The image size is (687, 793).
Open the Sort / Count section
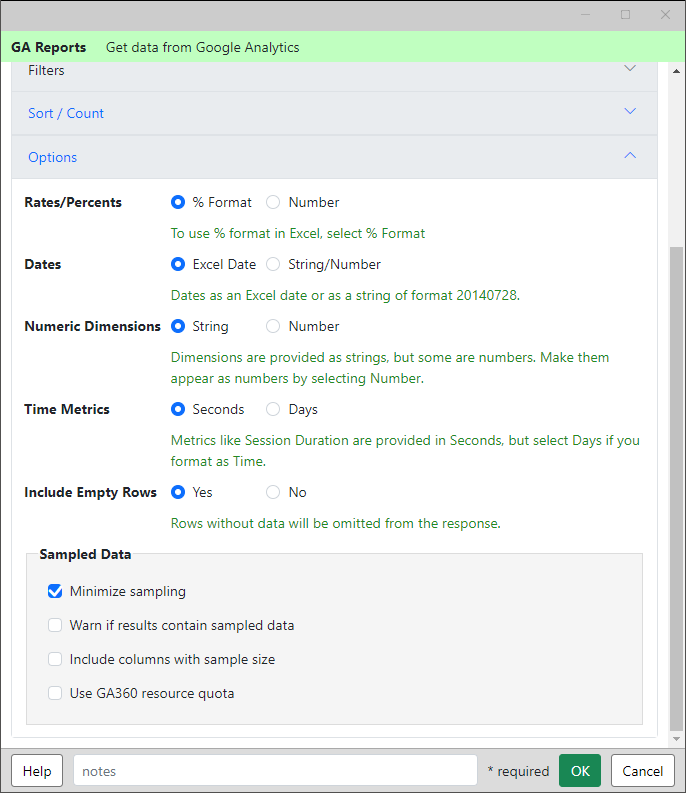[x=334, y=113]
